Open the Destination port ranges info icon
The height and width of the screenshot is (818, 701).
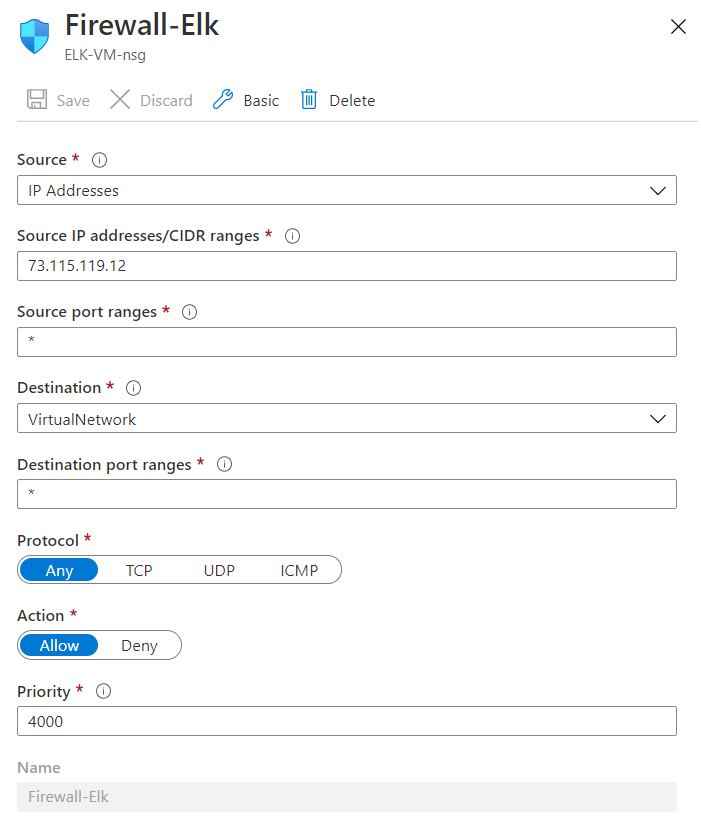click(x=224, y=464)
